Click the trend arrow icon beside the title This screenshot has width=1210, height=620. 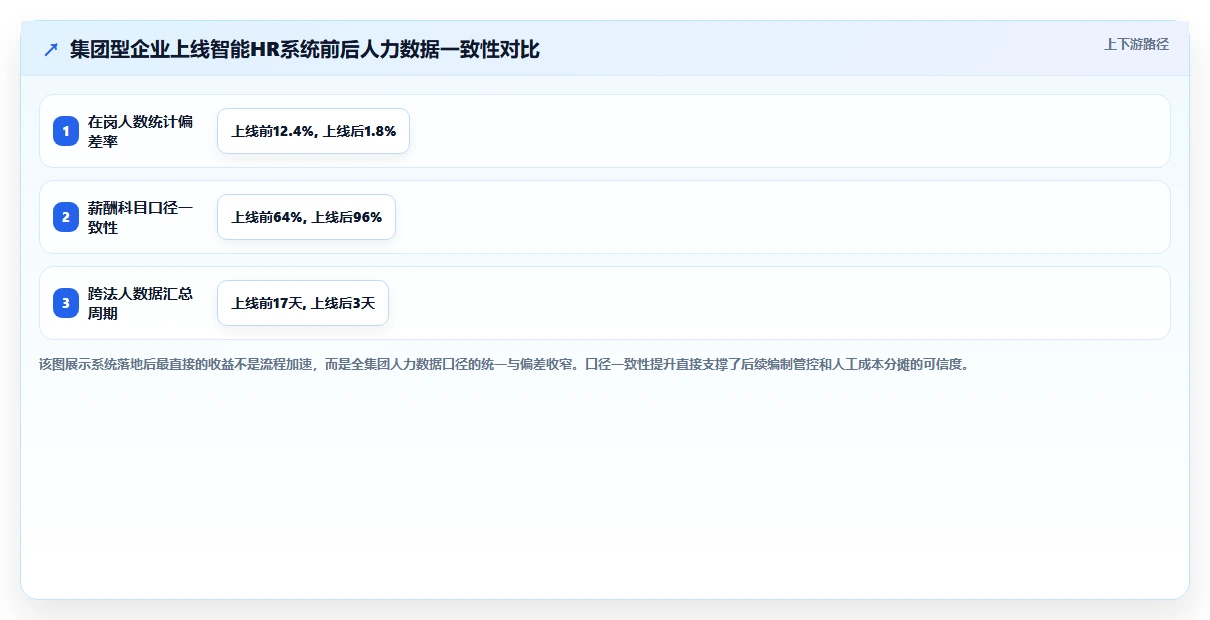click(51, 49)
